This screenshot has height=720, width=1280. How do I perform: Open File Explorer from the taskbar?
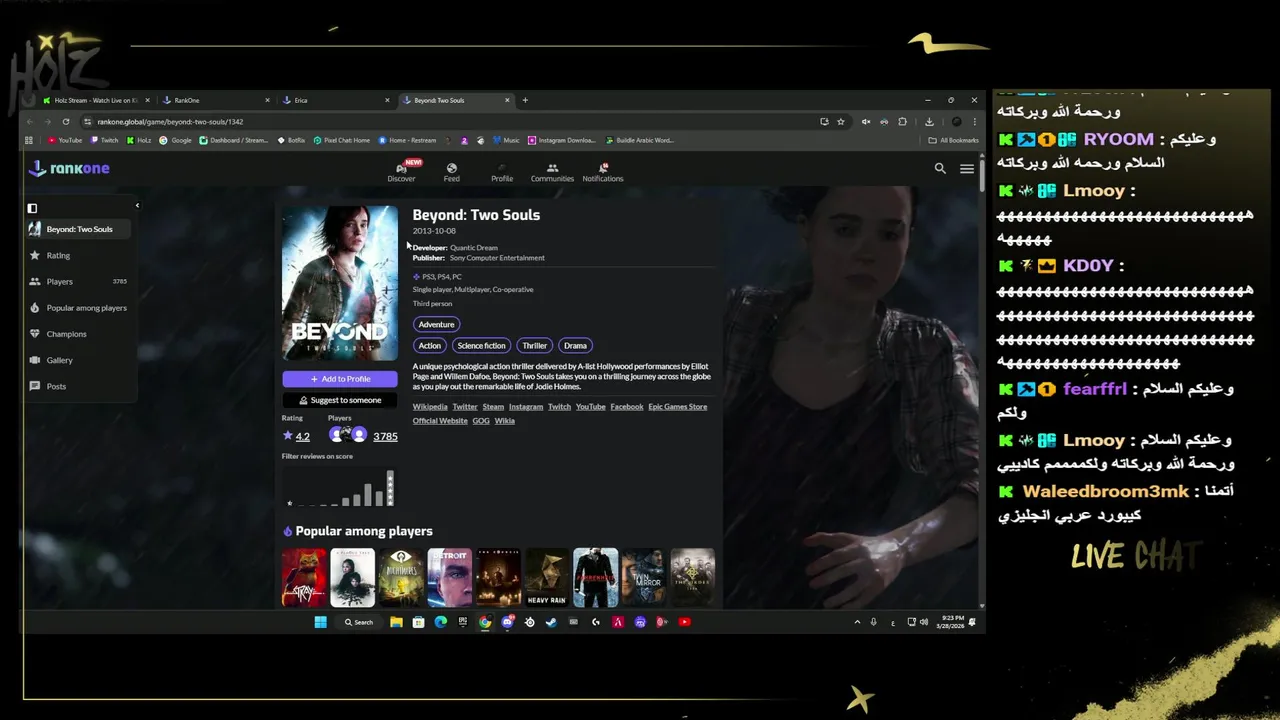pyautogui.click(x=396, y=622)
